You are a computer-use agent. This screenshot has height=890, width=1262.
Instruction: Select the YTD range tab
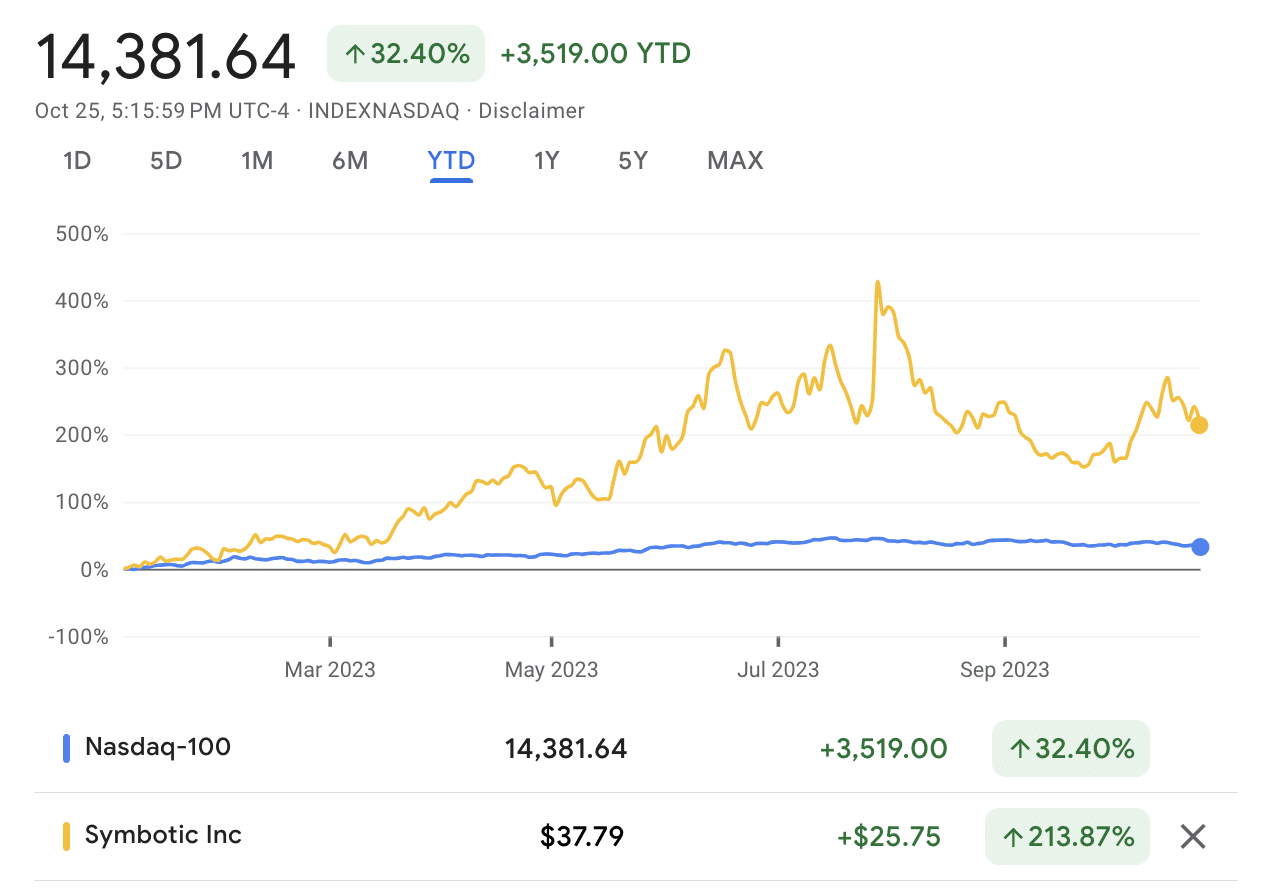[x=451, y=160]
